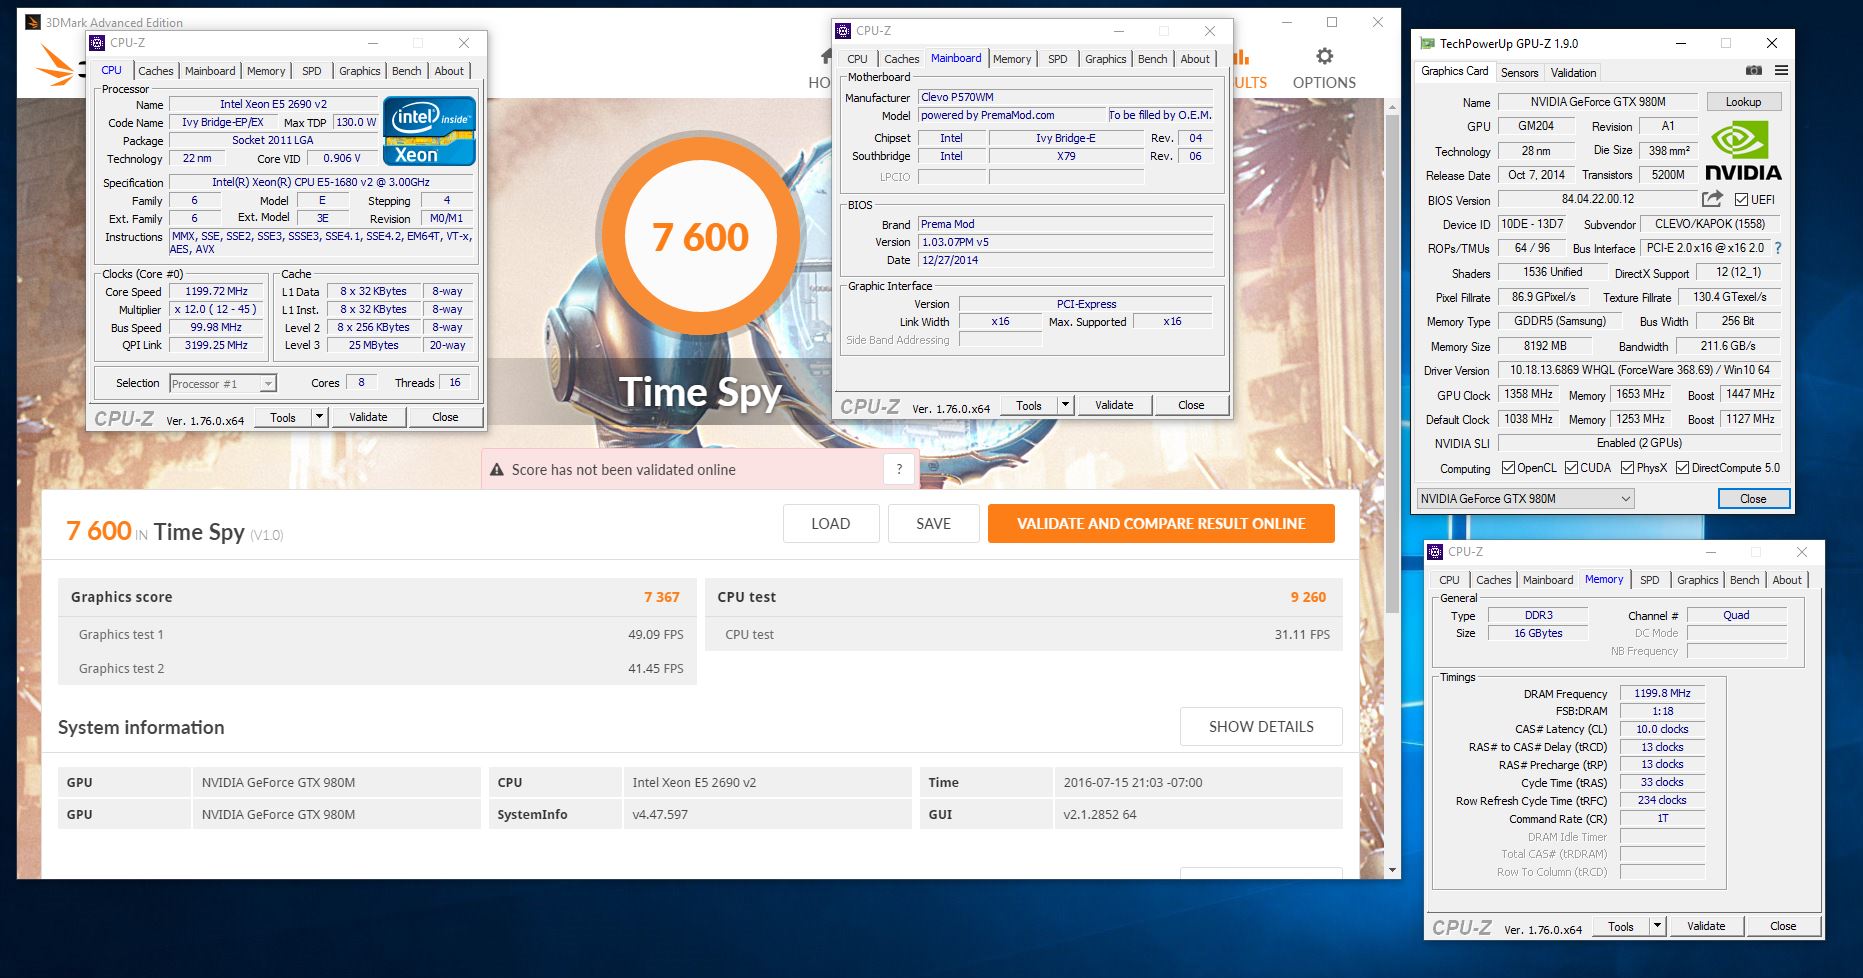This screenshot has height=978, width=1863.
Task: Click the Core Speed value 1199.72 MHz
Action: pos(216,292)
